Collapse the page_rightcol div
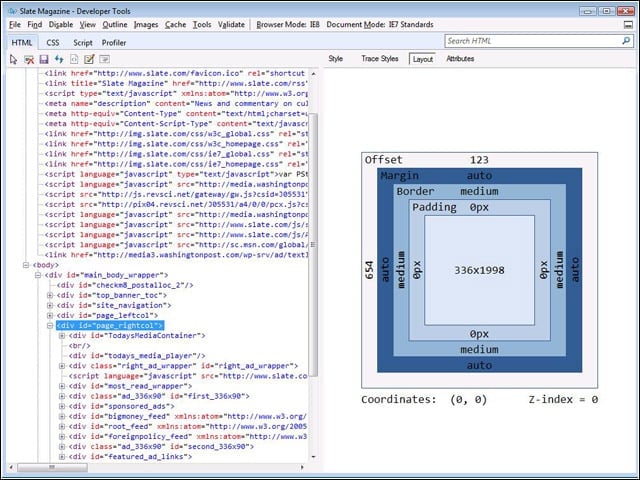The height and width of the screenshot is (480, 640). pyautogui.click(x=50, y=326)
